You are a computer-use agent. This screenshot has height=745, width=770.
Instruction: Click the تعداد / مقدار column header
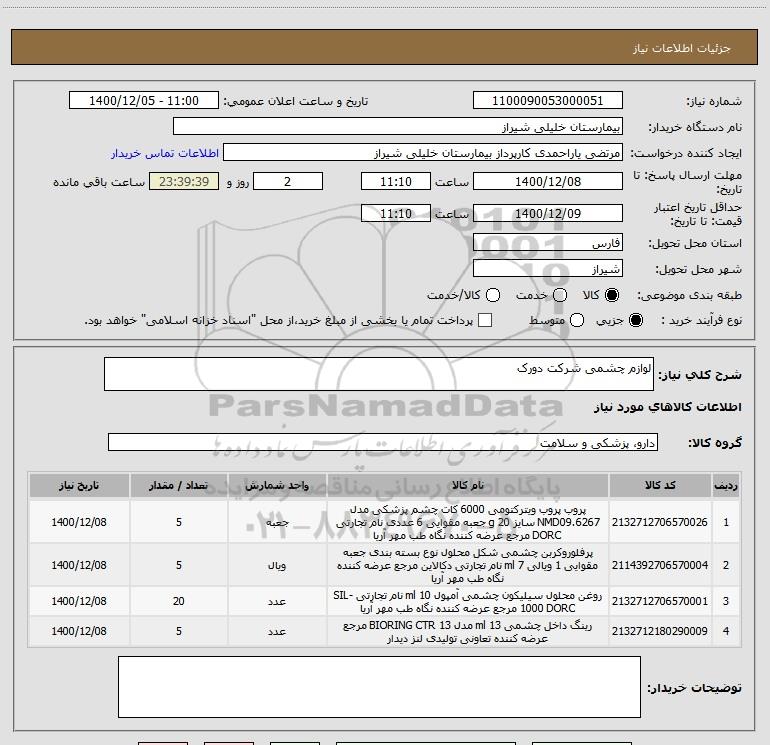179,486
